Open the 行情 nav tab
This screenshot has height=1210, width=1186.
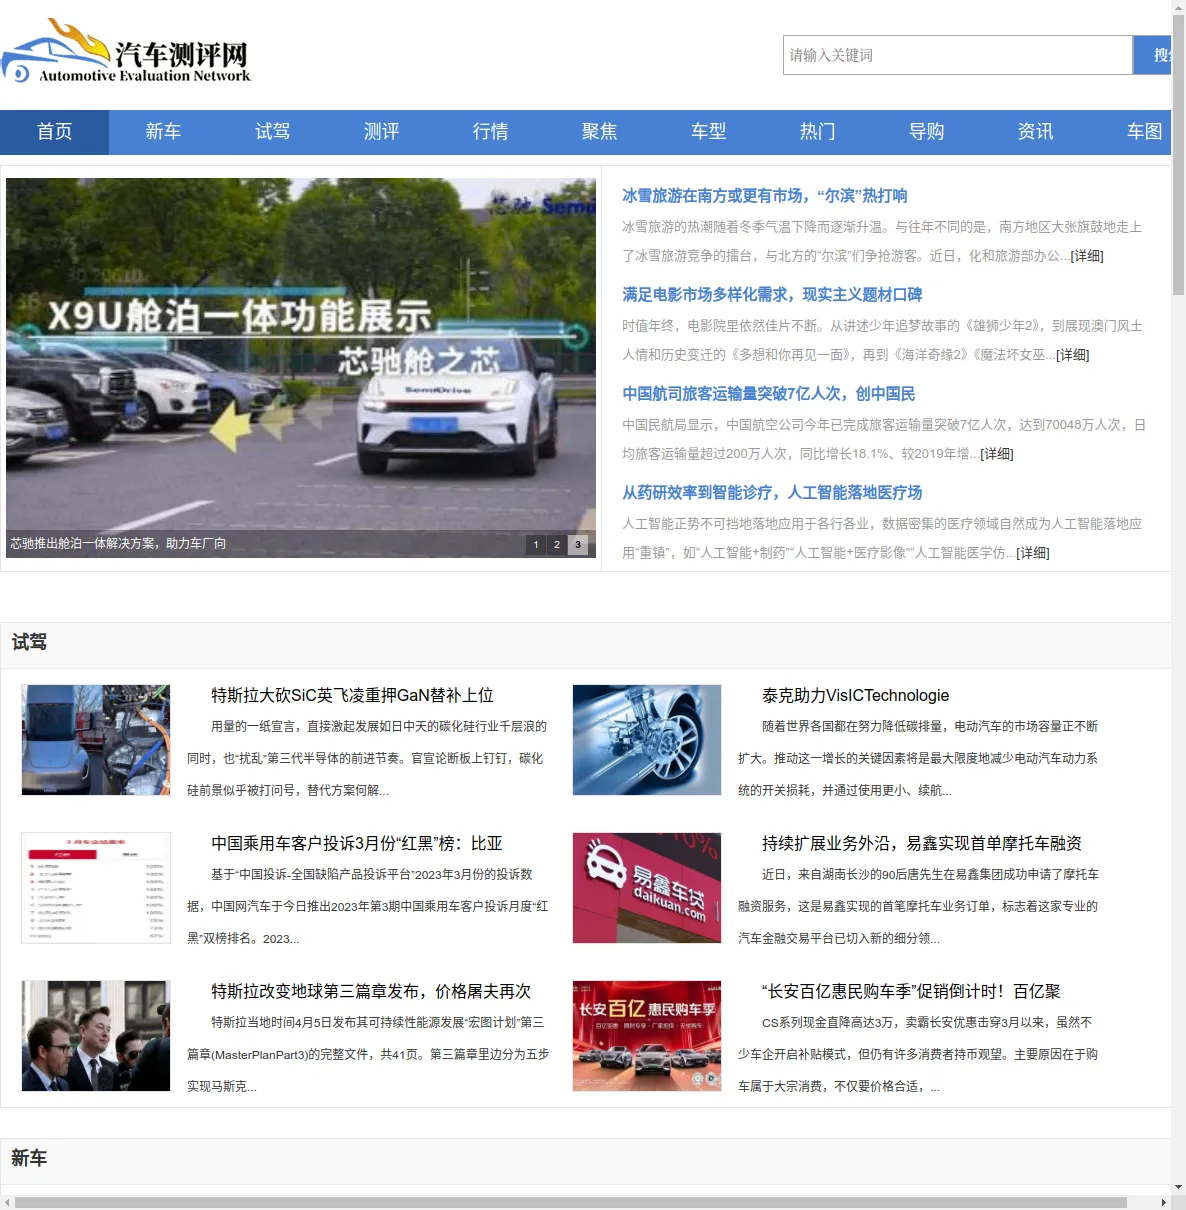(490, 132)
